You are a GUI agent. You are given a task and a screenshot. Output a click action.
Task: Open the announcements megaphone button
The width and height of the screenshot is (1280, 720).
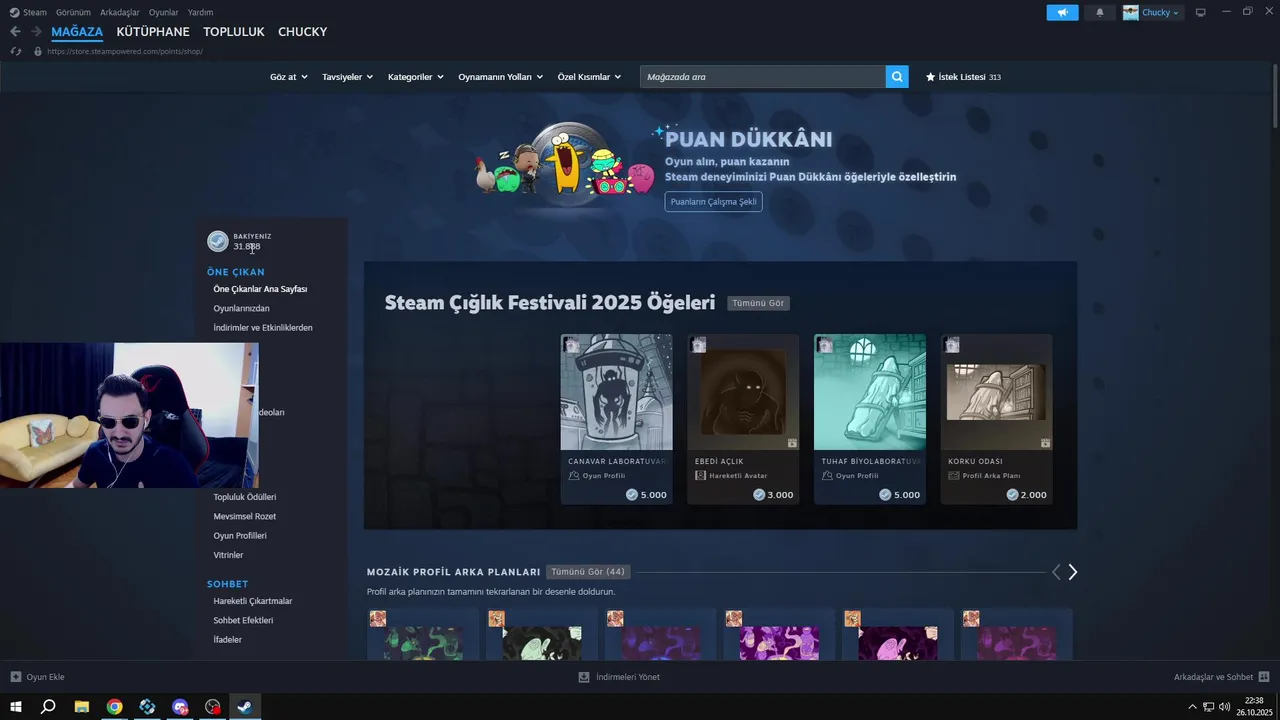click(1063, 12)
